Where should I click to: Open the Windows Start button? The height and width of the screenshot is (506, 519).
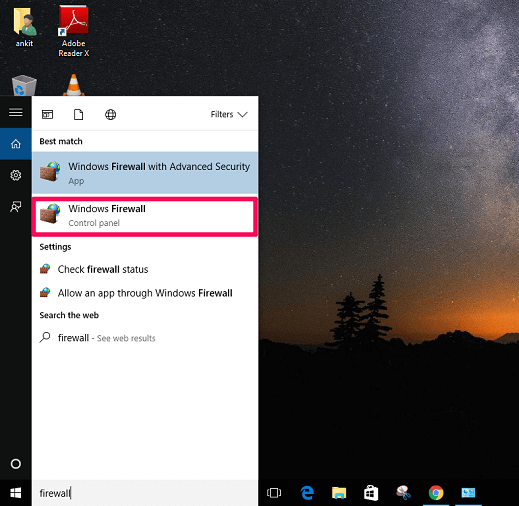tap(16, 493)
